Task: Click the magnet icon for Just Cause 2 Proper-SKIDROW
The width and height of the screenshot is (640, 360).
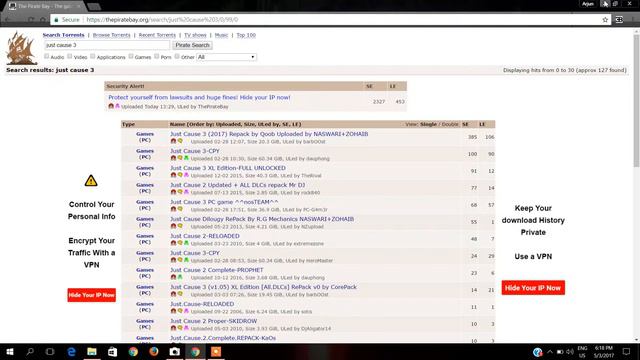Action: point(173,328)
